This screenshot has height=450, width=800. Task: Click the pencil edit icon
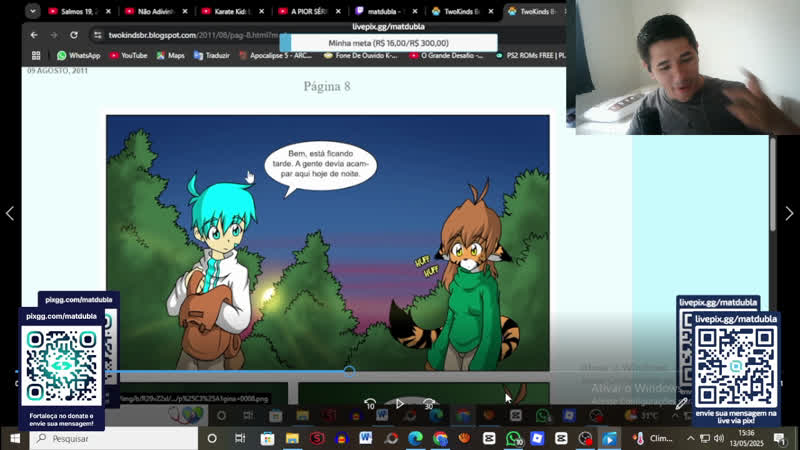682,404
